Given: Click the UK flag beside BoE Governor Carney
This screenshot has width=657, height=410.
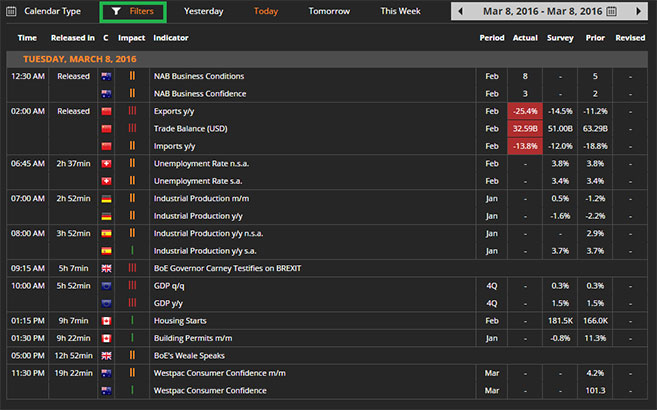Looking at the screenshot, I should tap(106, 268).
